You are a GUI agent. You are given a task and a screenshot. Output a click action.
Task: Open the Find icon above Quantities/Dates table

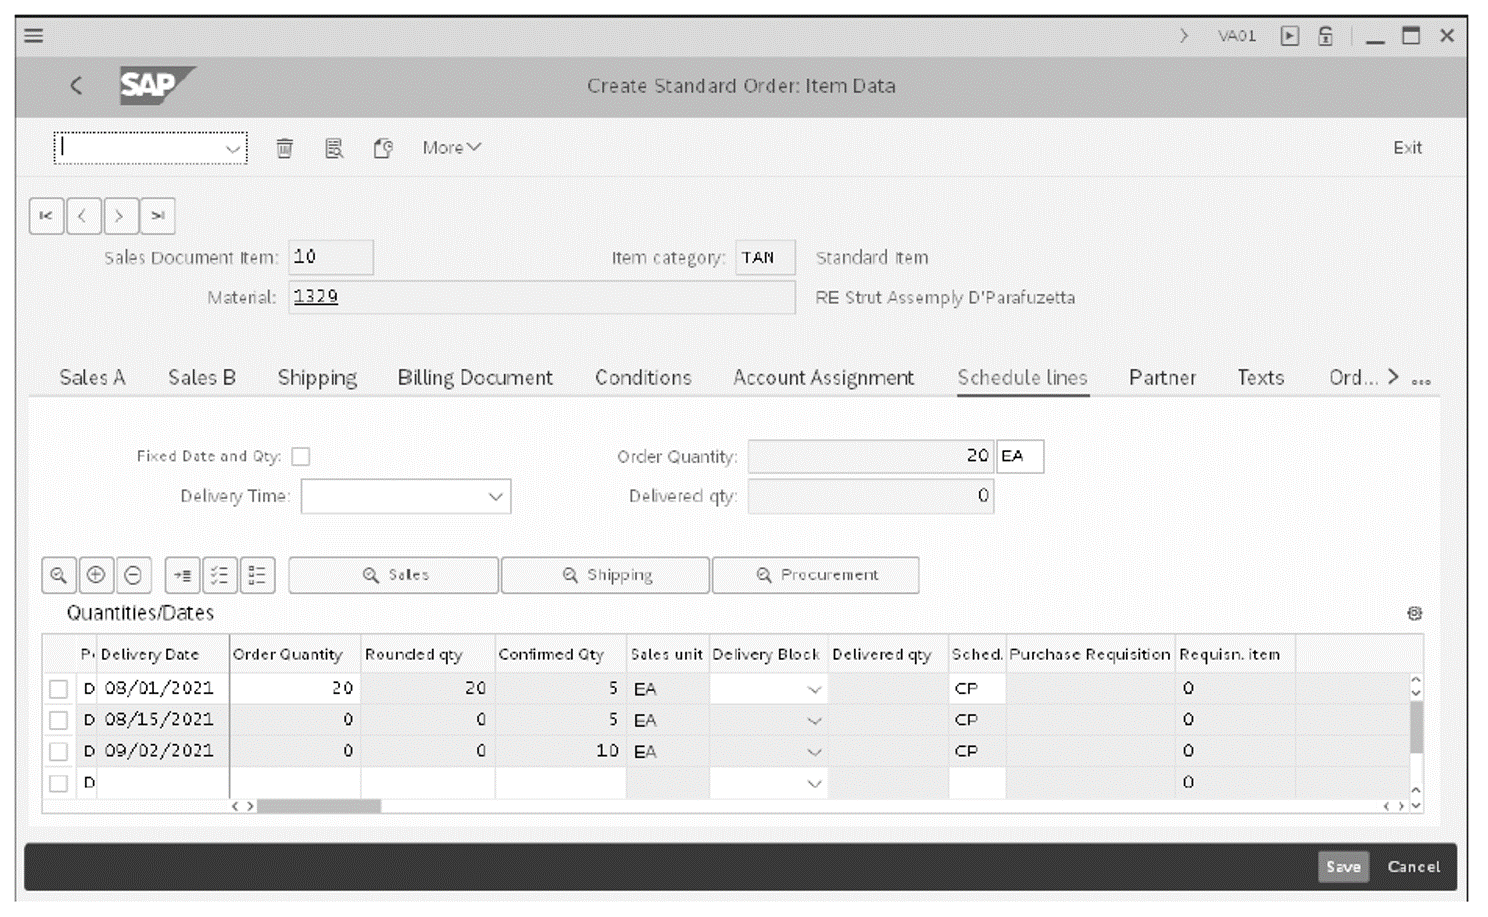tap(59, 575)
